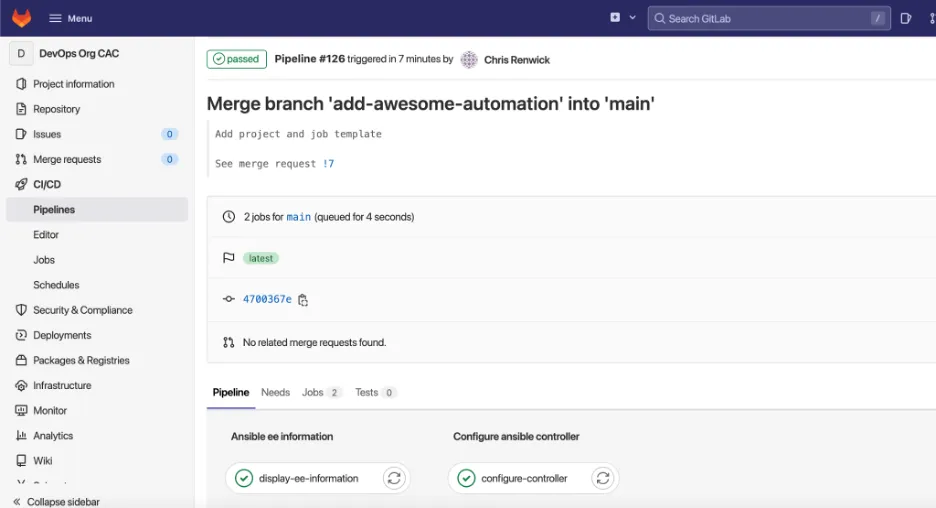The height and width of the screenshot is (508, 936).
Task: Click the main branch link
Action: pos(298,217)
